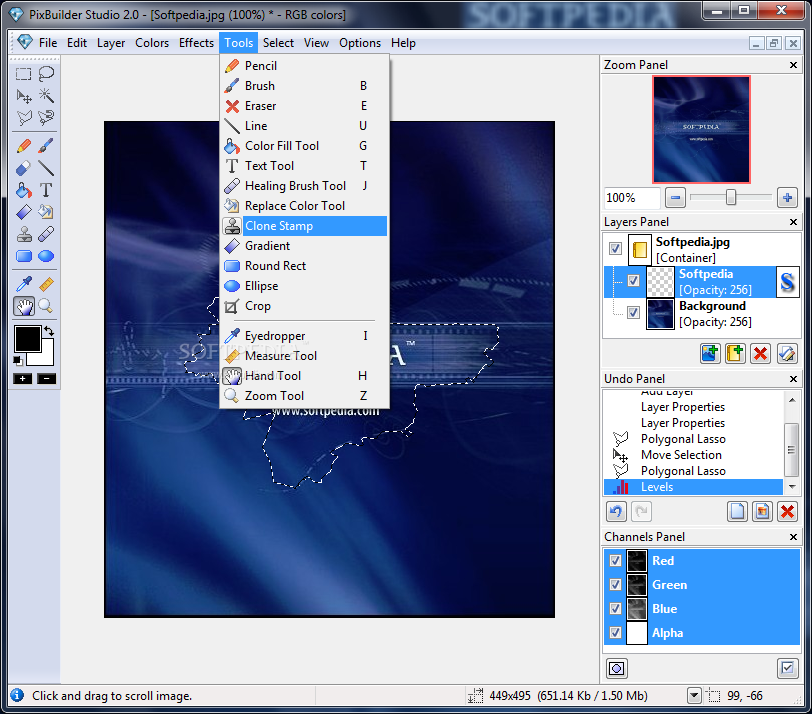Pick Healing Brush bandage in left toolbox

tap(46, 235)
